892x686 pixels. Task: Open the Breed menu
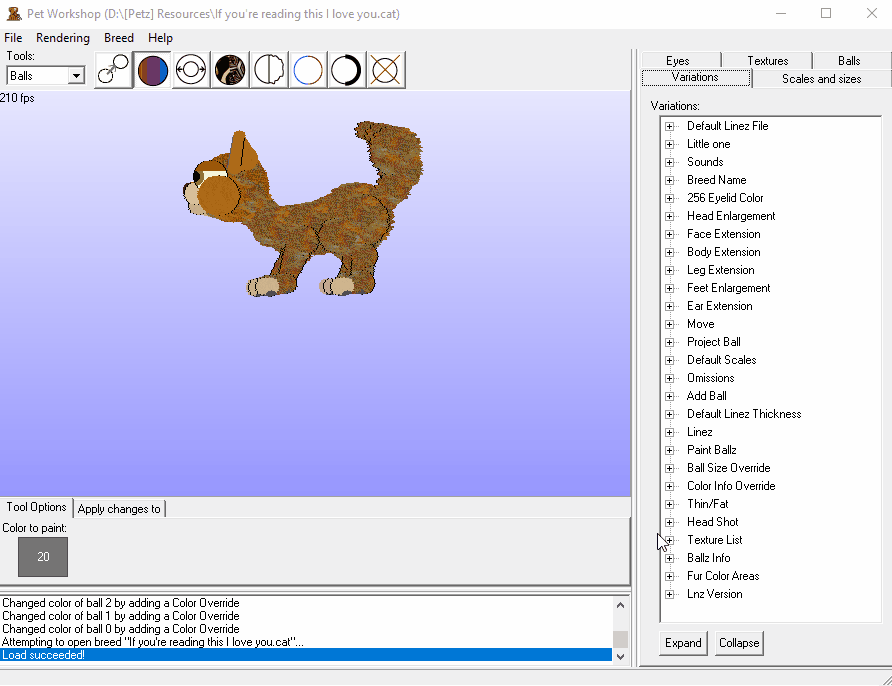(x=118, y=38)
